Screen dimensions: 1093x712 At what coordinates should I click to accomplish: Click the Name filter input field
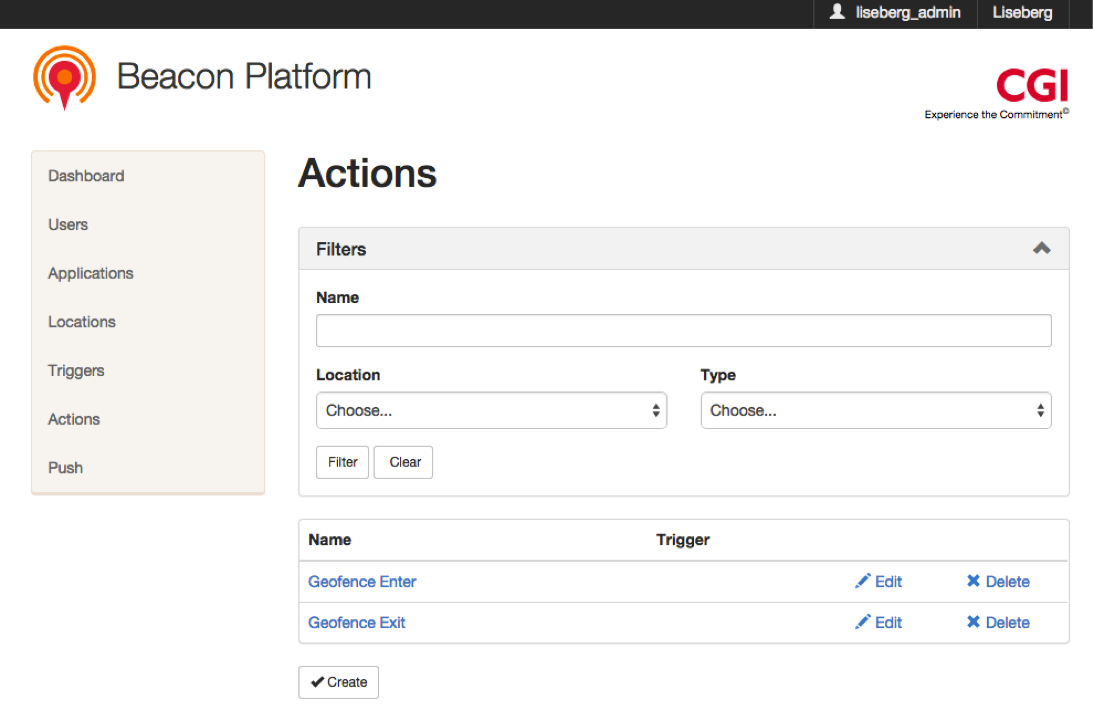pos(684,331)
